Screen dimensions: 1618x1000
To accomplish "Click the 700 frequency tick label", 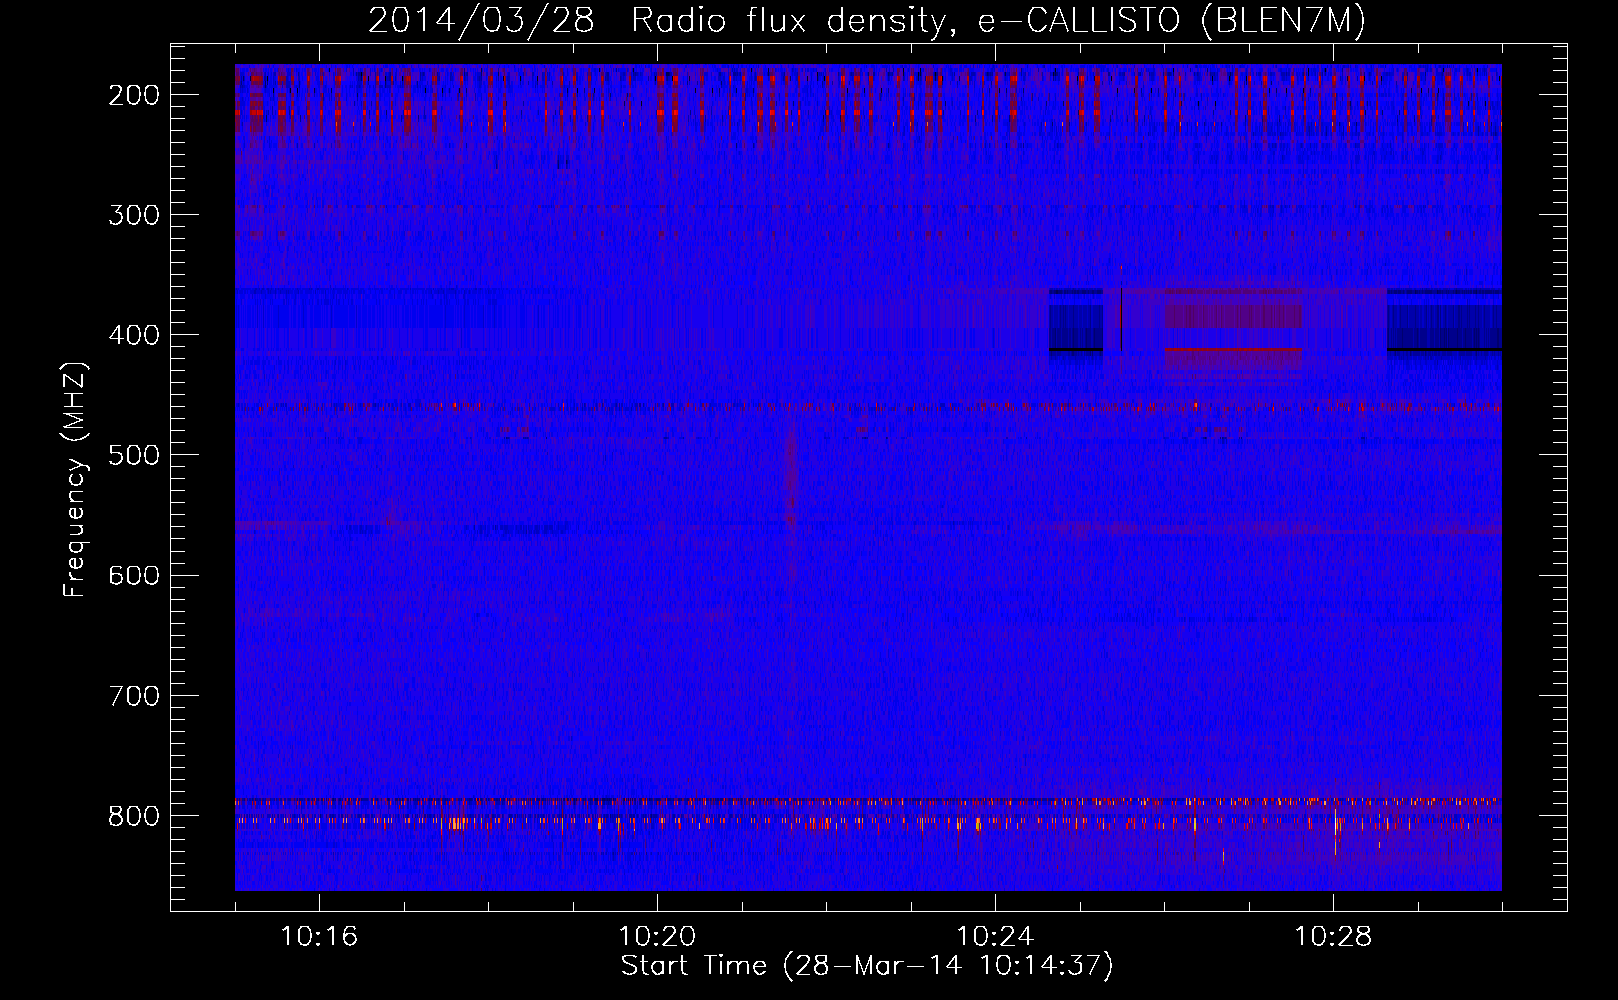I will pyautogui.click(x=133, y=695).
